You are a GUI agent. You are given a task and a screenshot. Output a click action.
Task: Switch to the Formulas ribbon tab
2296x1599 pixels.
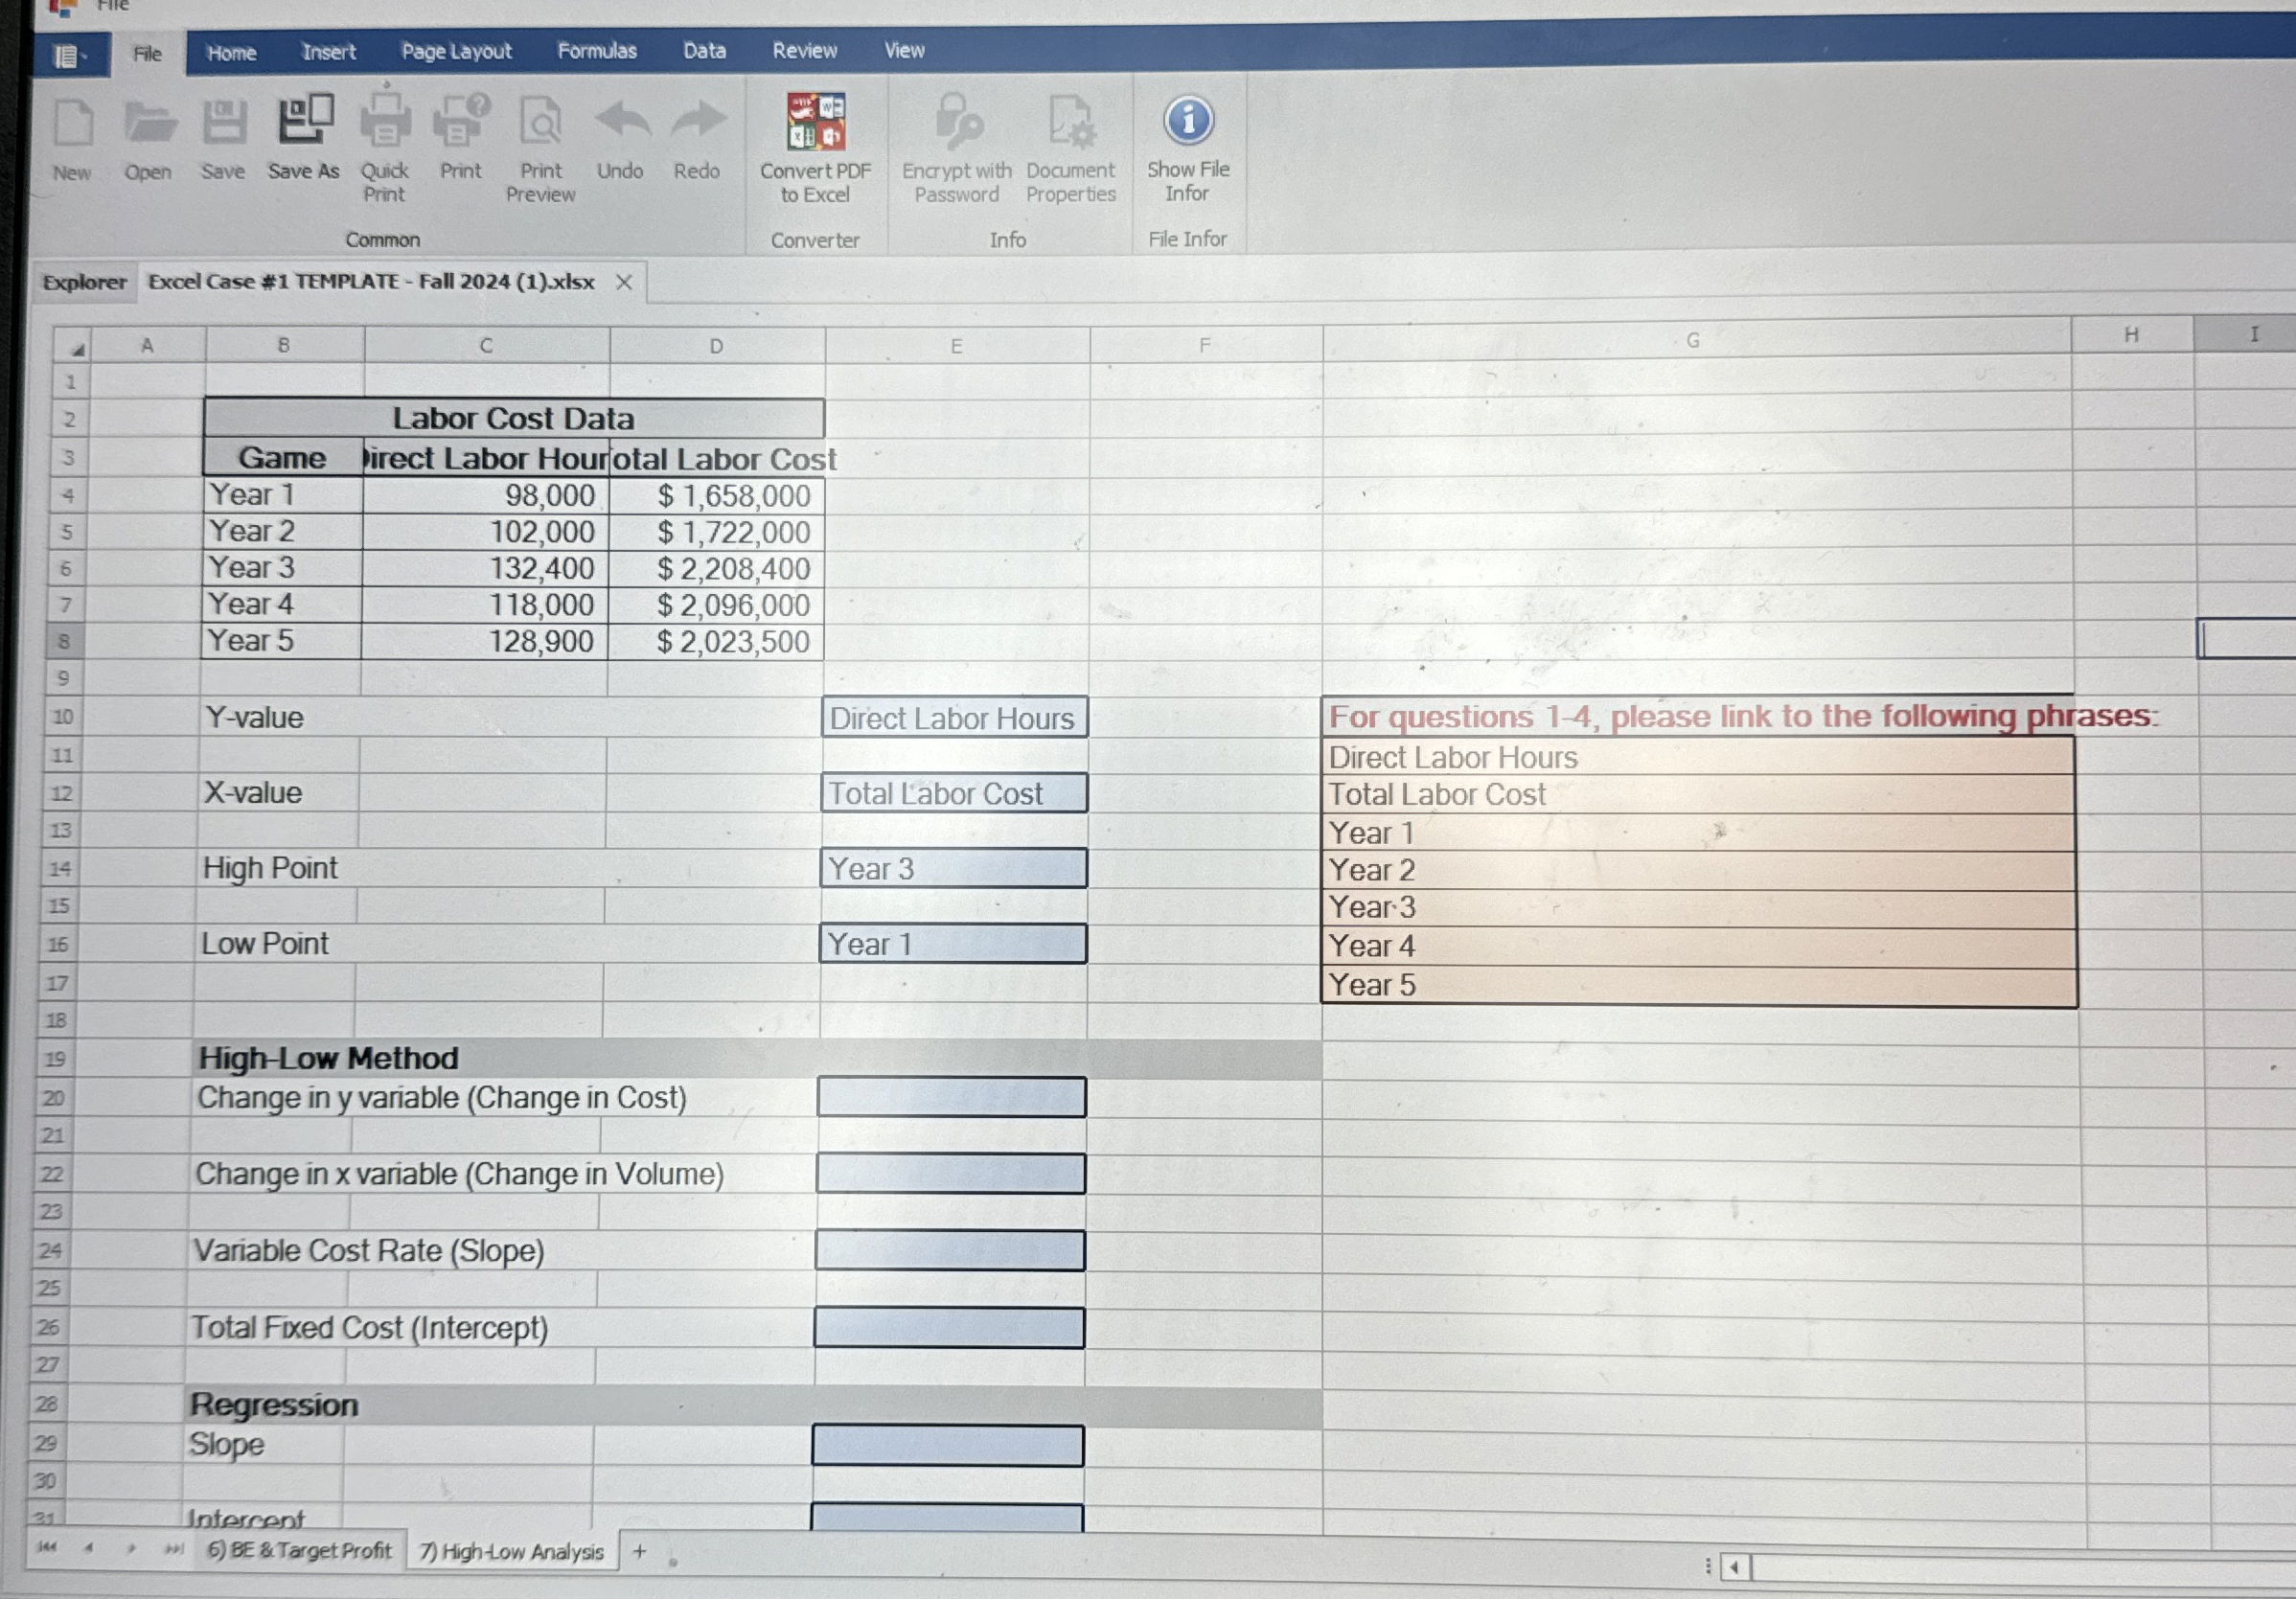point(596,50)
